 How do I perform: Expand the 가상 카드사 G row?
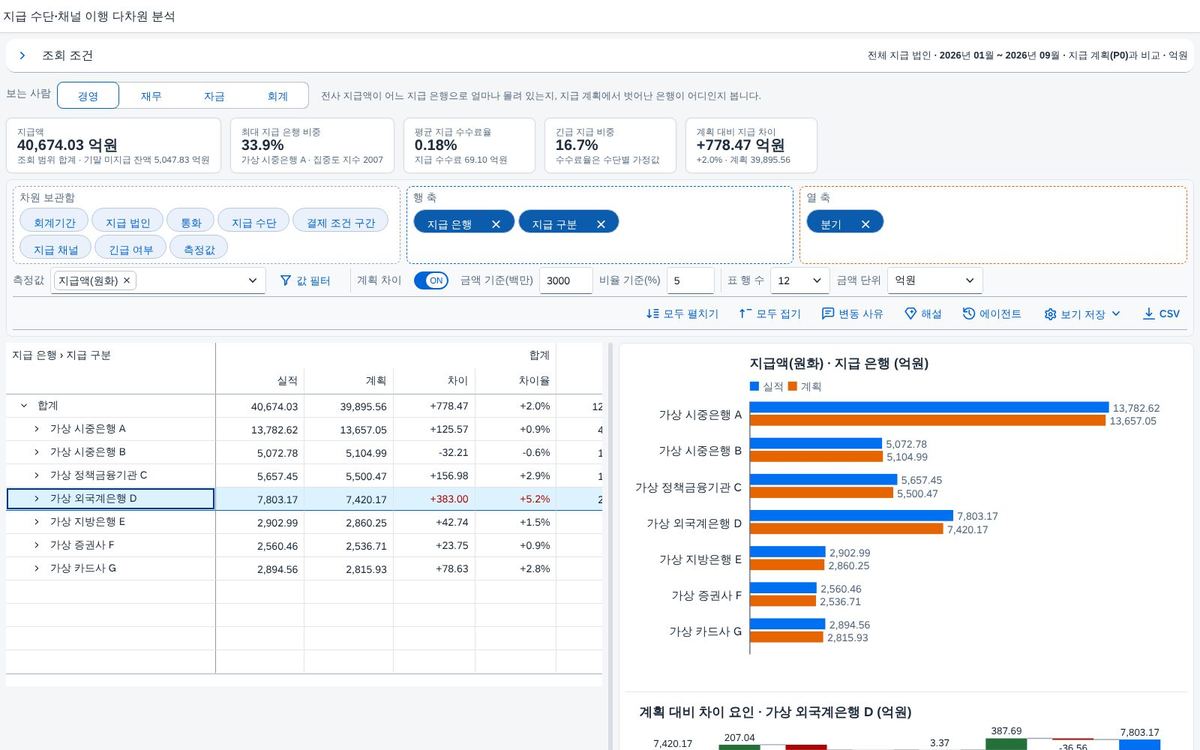(36, 568)
